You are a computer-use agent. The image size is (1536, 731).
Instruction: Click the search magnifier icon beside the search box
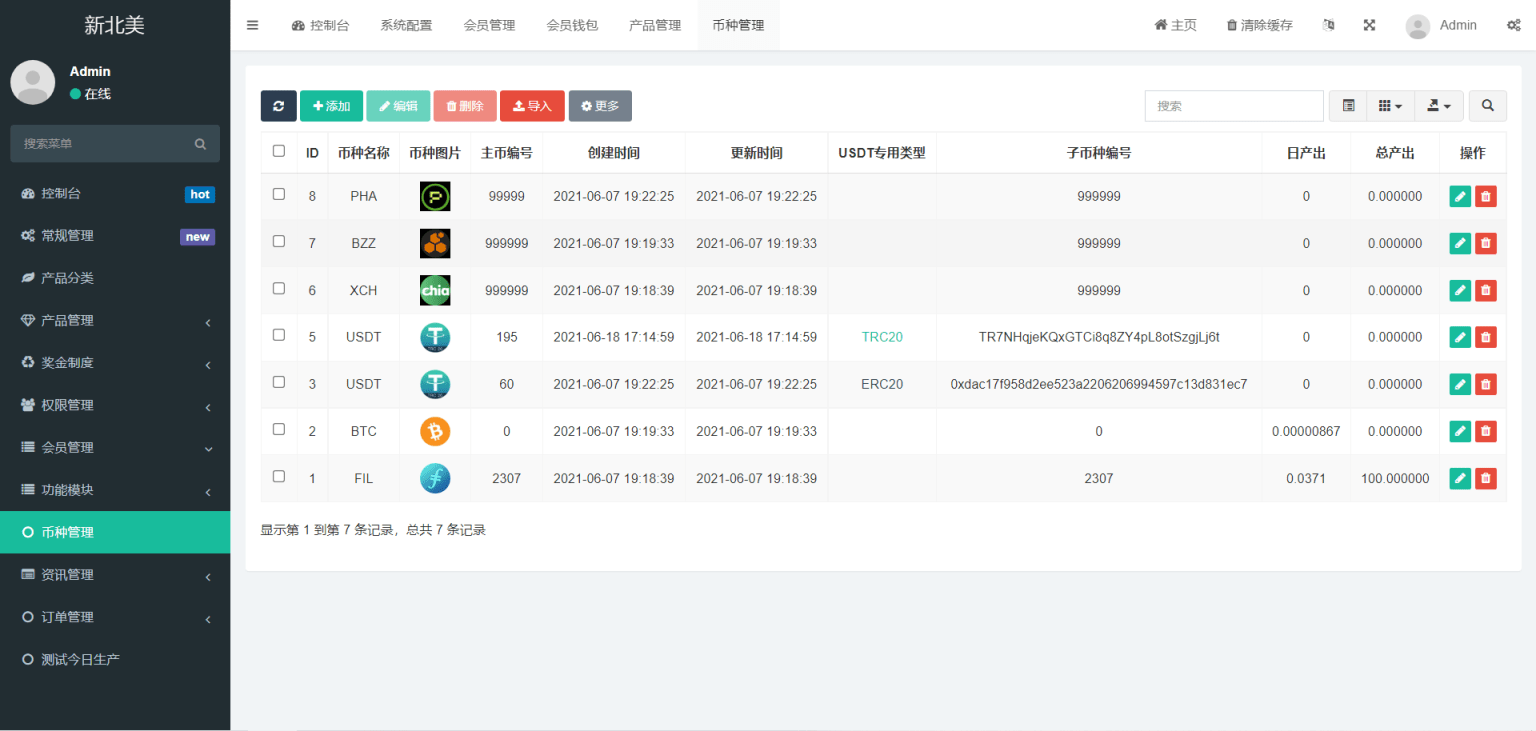(x=1487, y=105)
